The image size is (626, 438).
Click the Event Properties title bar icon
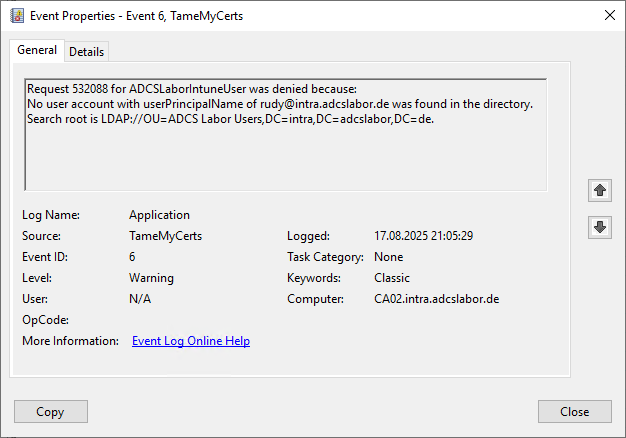pyautogui.click(x=17, y=16)
